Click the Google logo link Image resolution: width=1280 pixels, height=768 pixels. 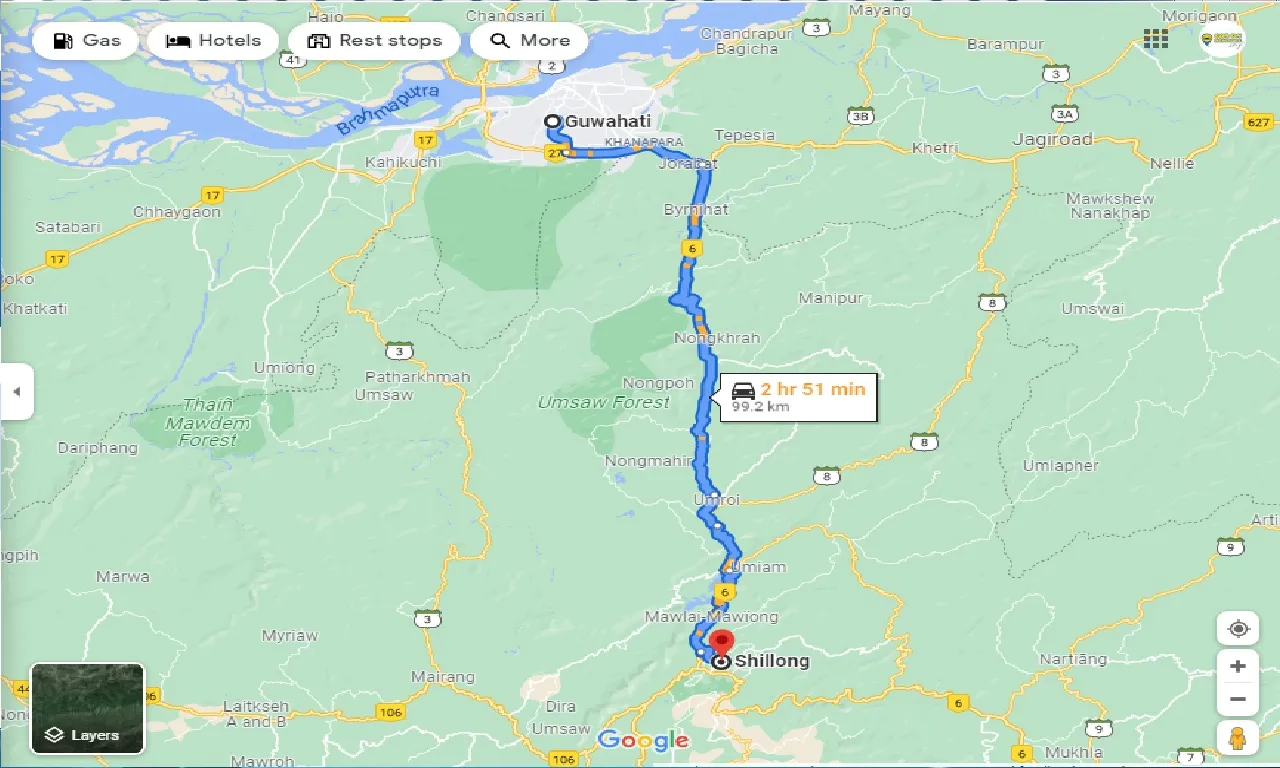[643, 741]
